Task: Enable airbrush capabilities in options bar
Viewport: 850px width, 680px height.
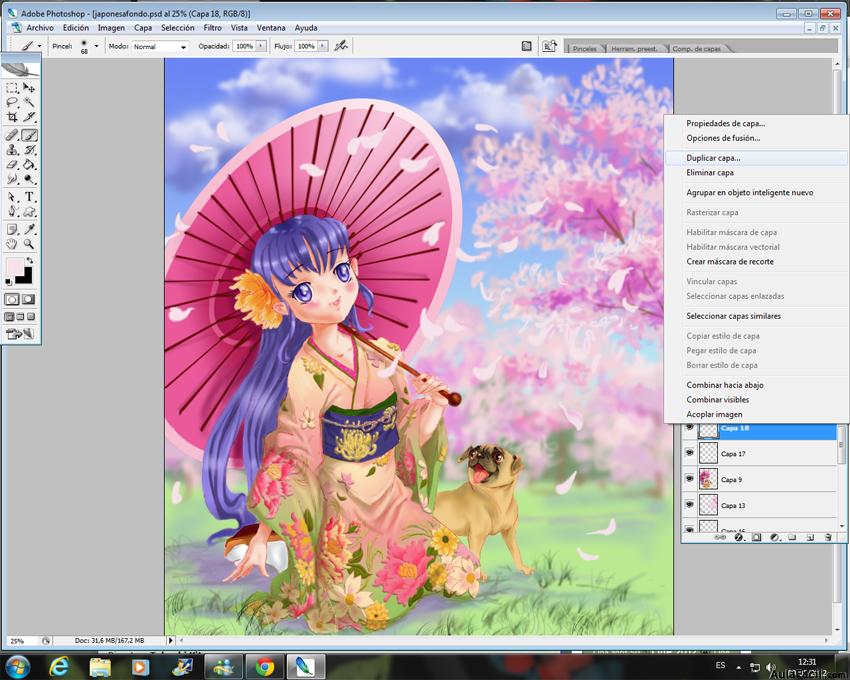Action: tap(341, 46)
